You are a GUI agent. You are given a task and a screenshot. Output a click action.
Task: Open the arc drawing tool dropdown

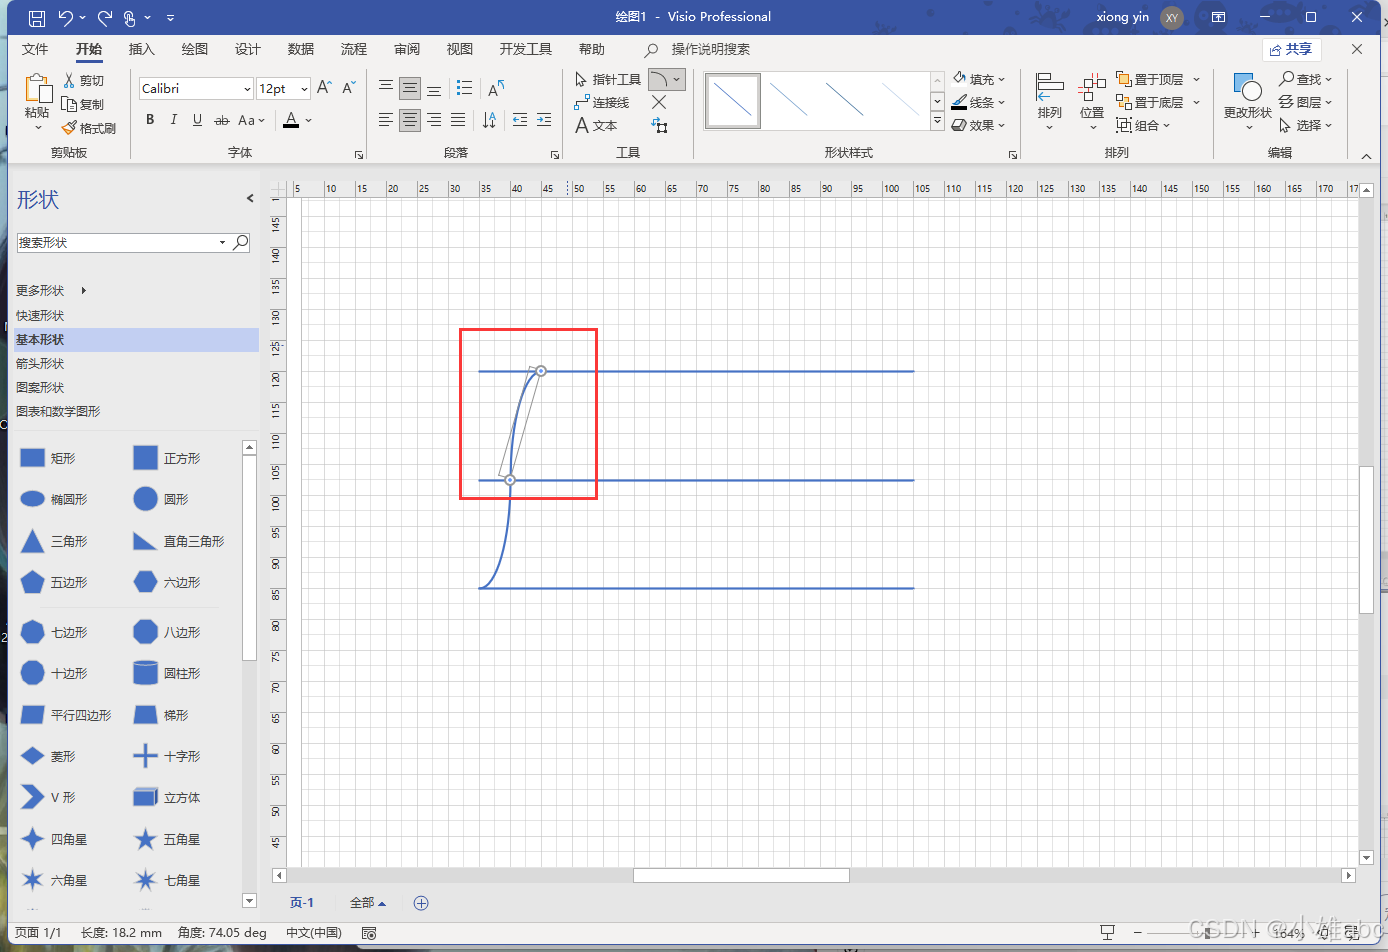pyautogui.click(x=677, y=79)
